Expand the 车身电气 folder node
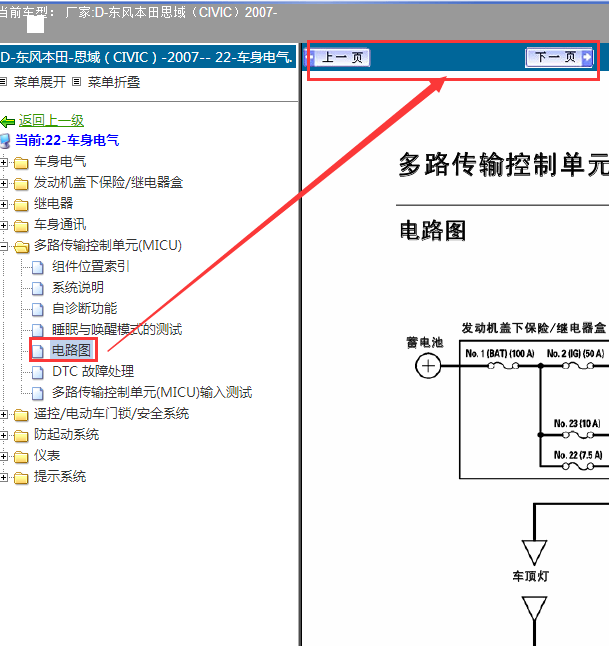Image resolution: width=609 pixels, height=646 pixels. [4, 162]
